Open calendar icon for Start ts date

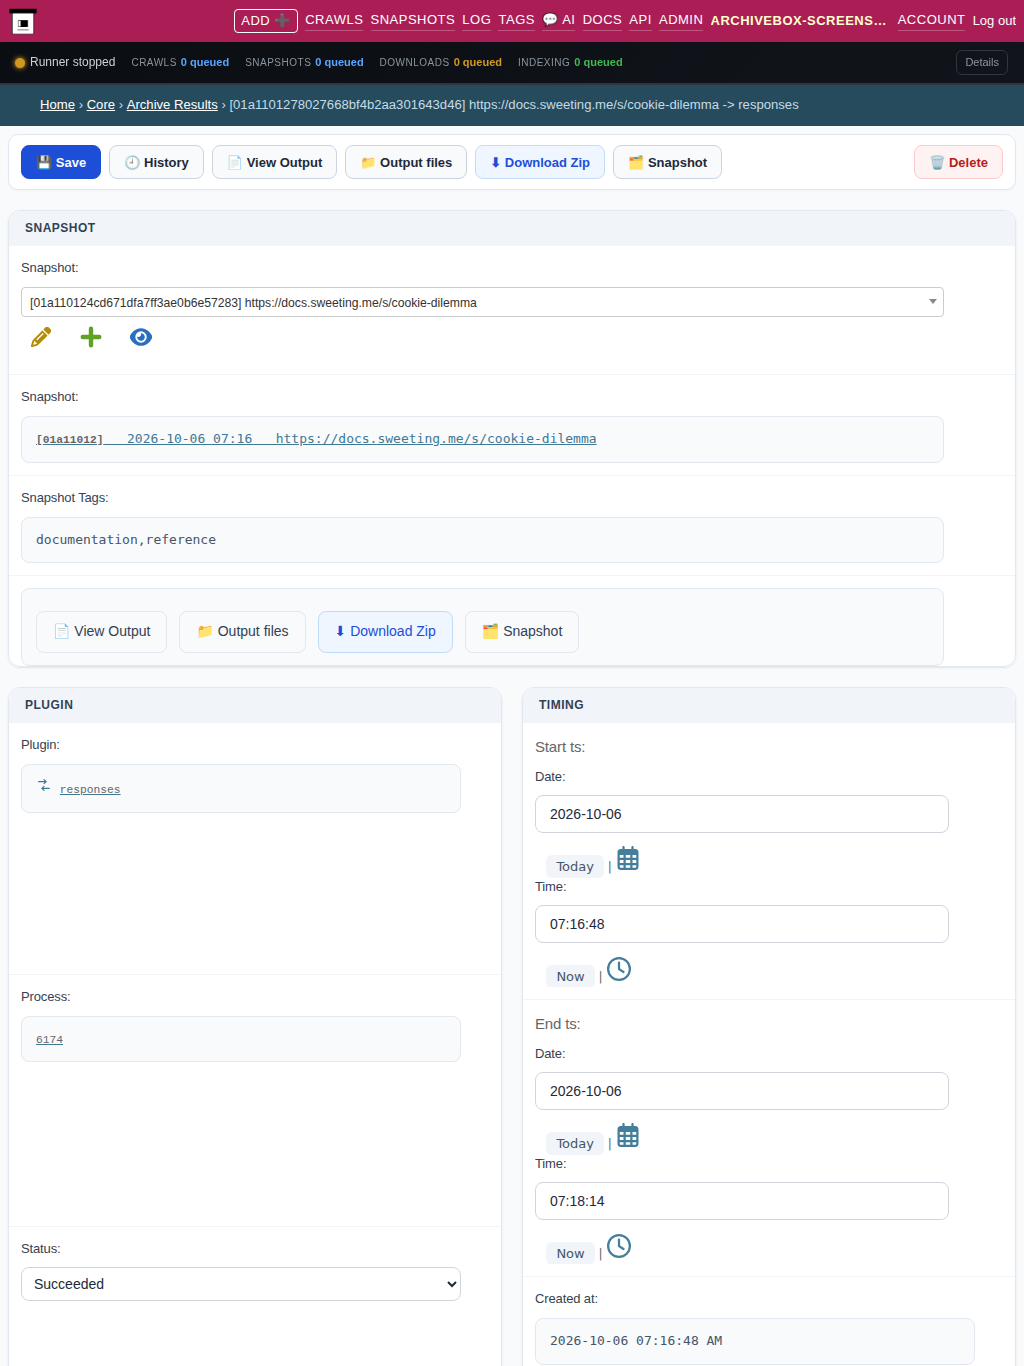628,859
